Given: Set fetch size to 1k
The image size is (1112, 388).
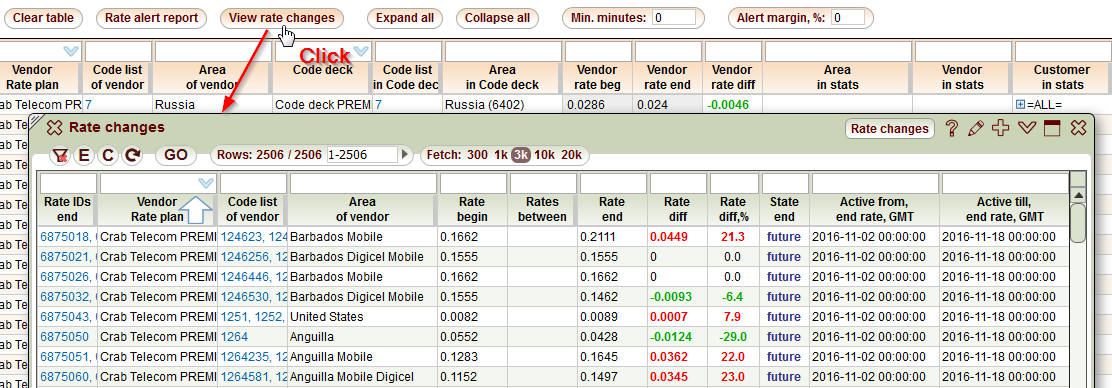Looking at the screenshot, I should click(501, 155).
